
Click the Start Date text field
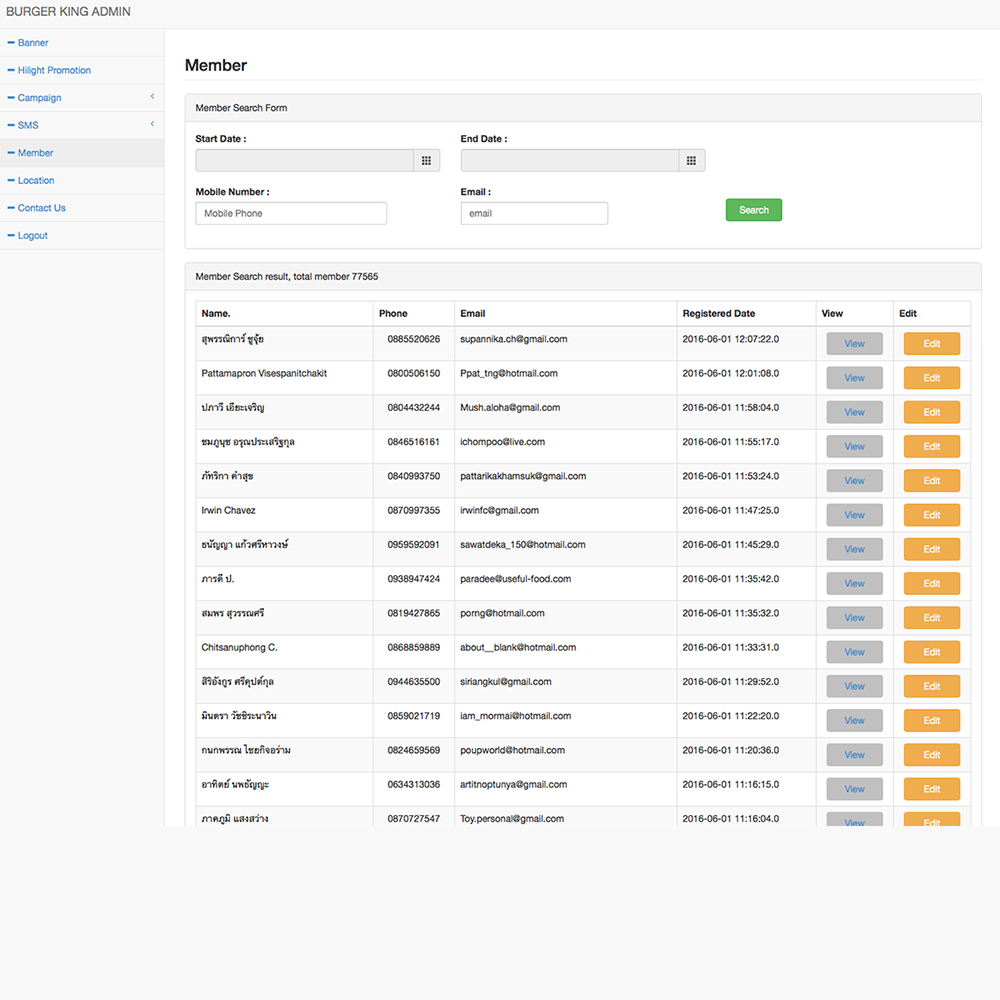pyautogui.click(x=304, y=160)
